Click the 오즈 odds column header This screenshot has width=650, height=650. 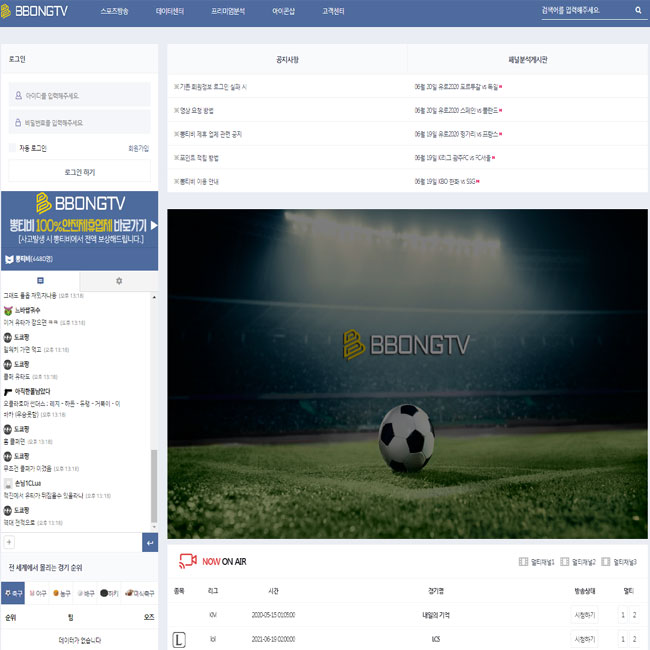[x=149, y=617]
